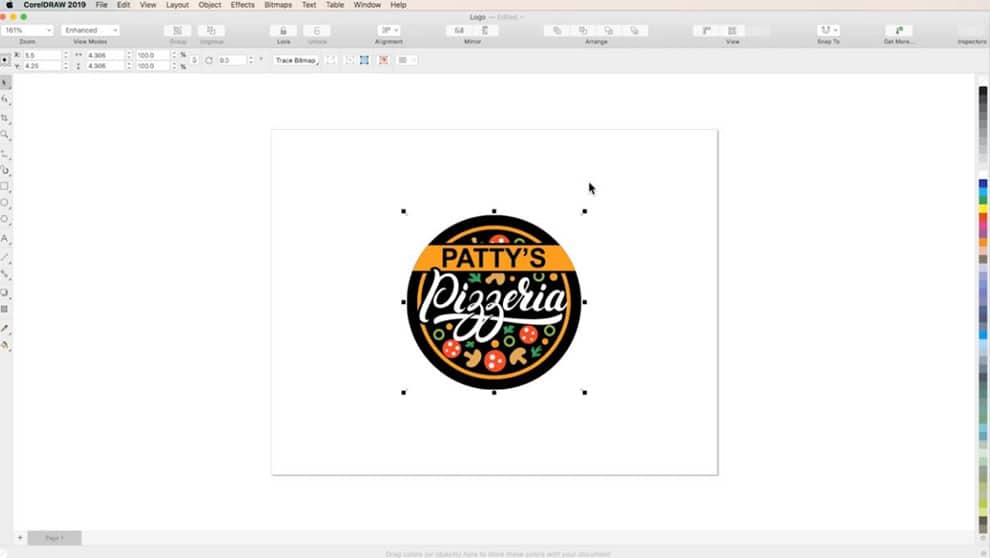Click the rotation angle input field
The height and width of the screenshot is (558, 990).
(232, 60)
